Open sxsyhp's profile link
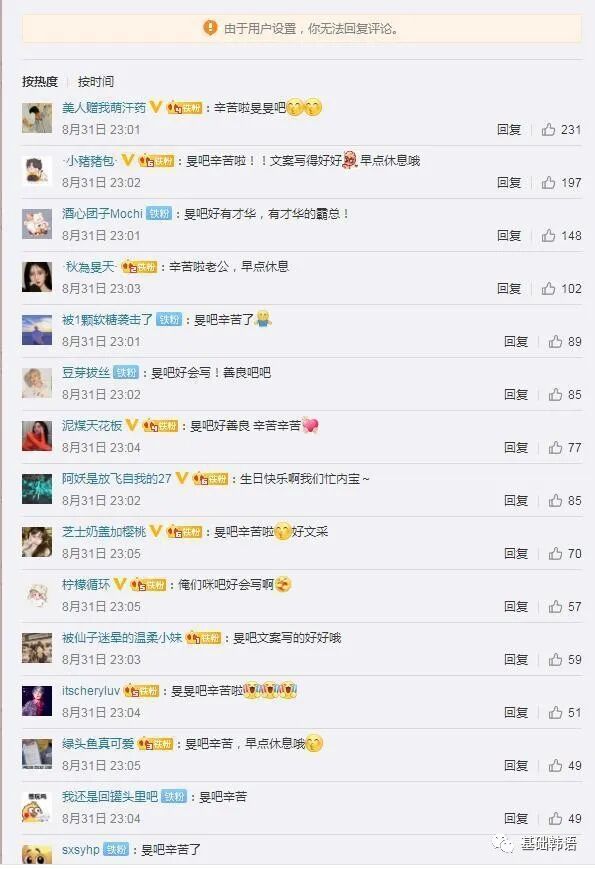The width and height of the screenshot is (595, 869). [81, 850]
